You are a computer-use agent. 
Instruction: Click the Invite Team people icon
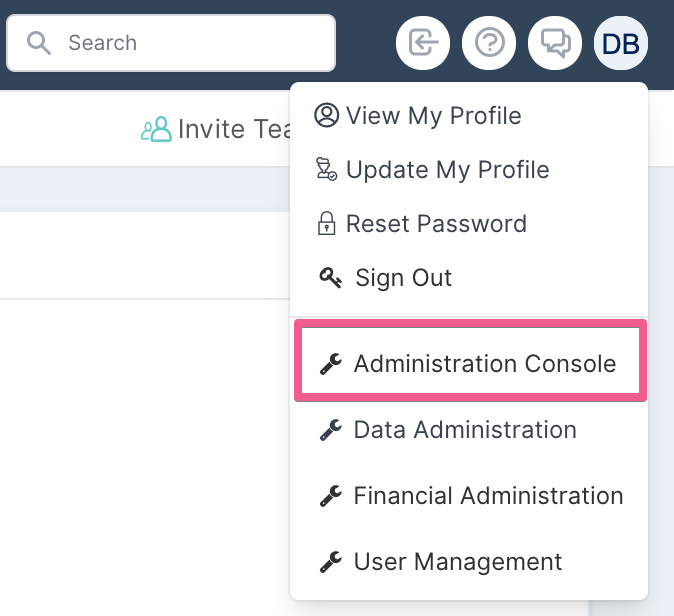156,129
